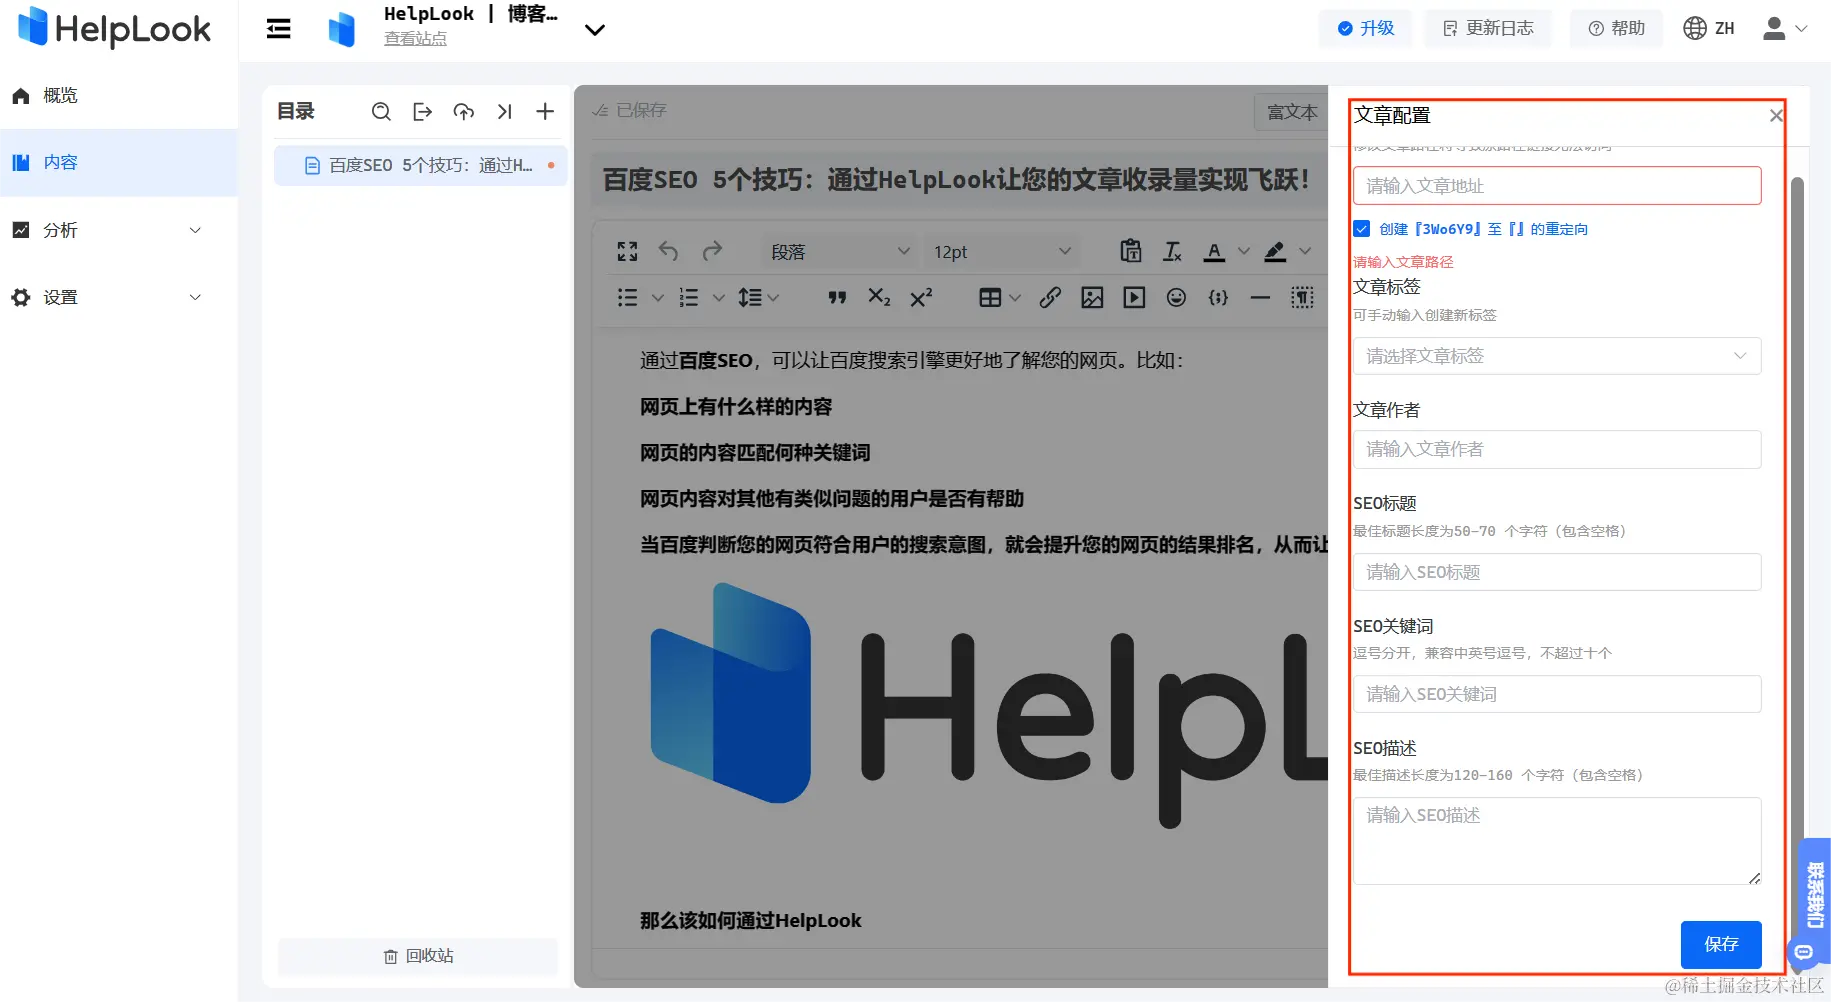1831x1002 pixels.
Task: Toggle the sidebar menu hamburger icon
Action: (278, 29)
